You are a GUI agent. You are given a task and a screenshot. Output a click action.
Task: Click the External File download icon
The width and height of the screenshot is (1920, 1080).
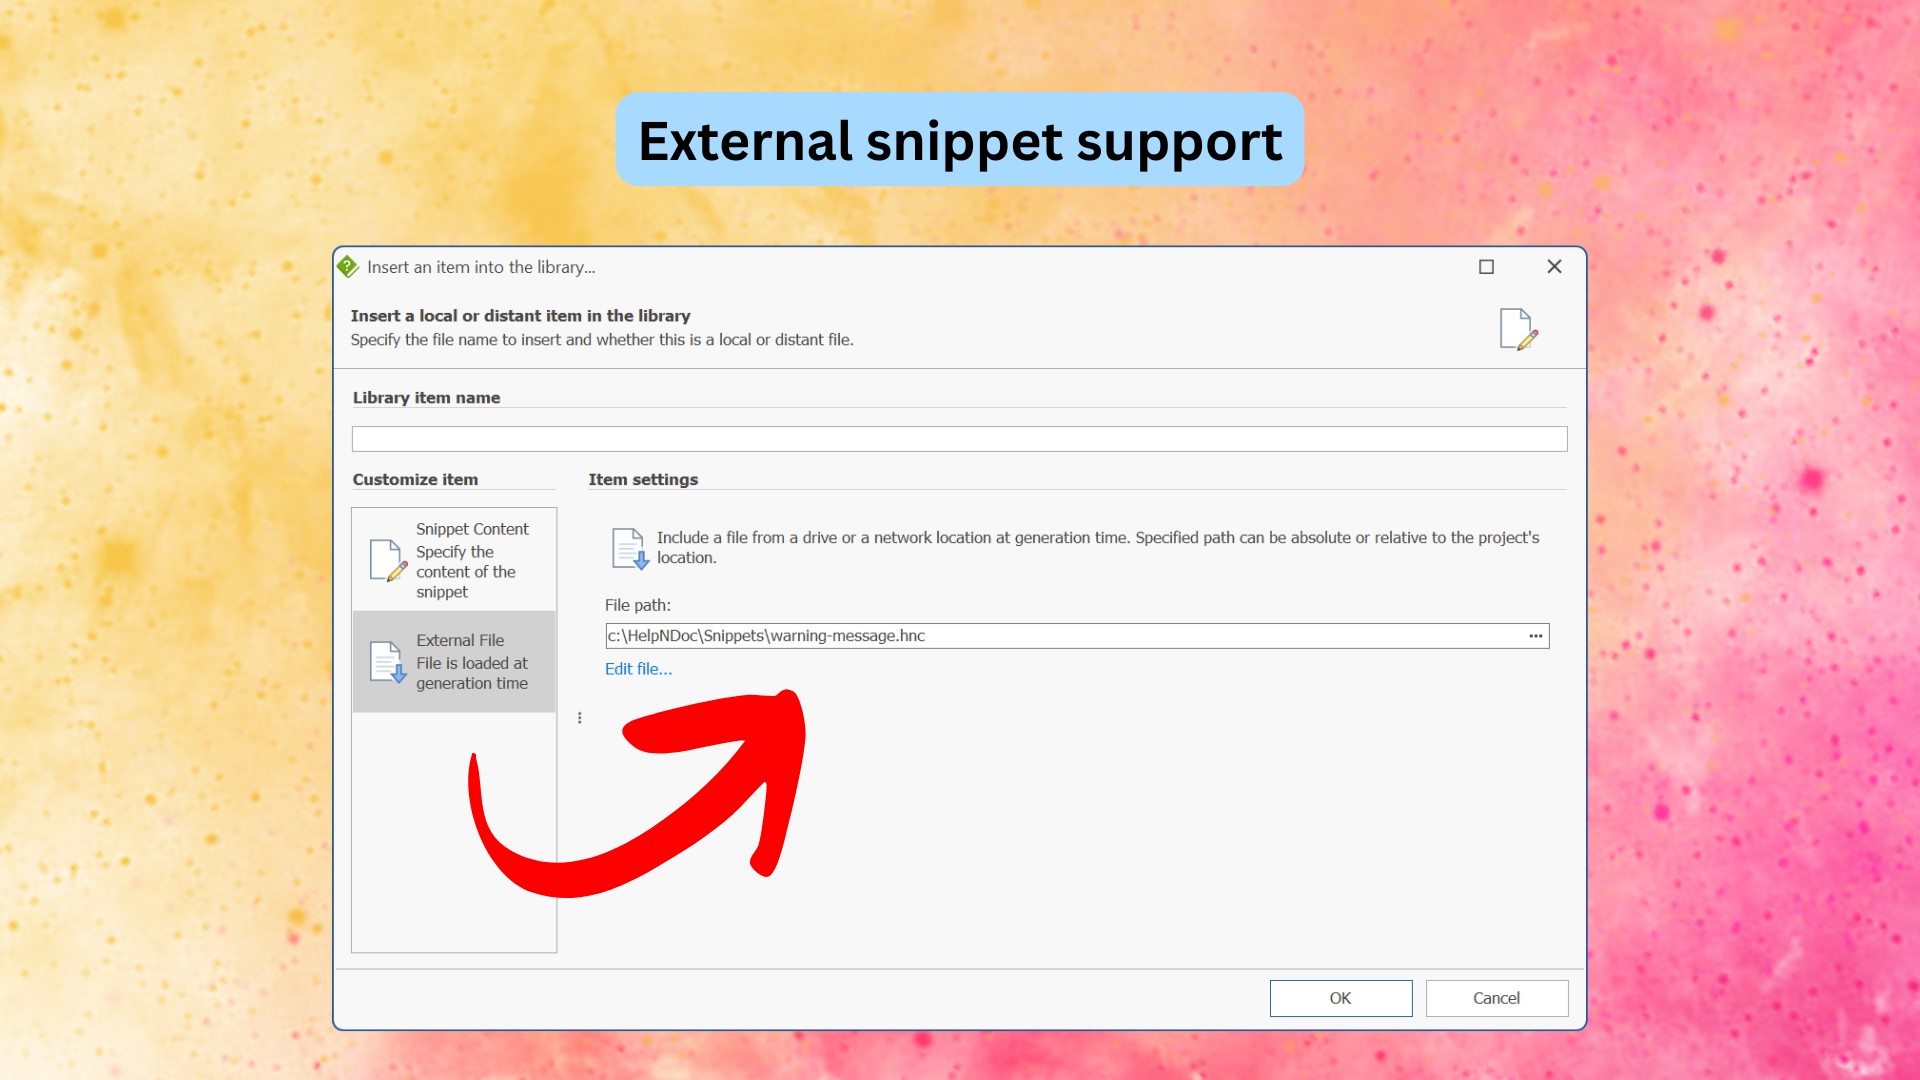point(388,662)
